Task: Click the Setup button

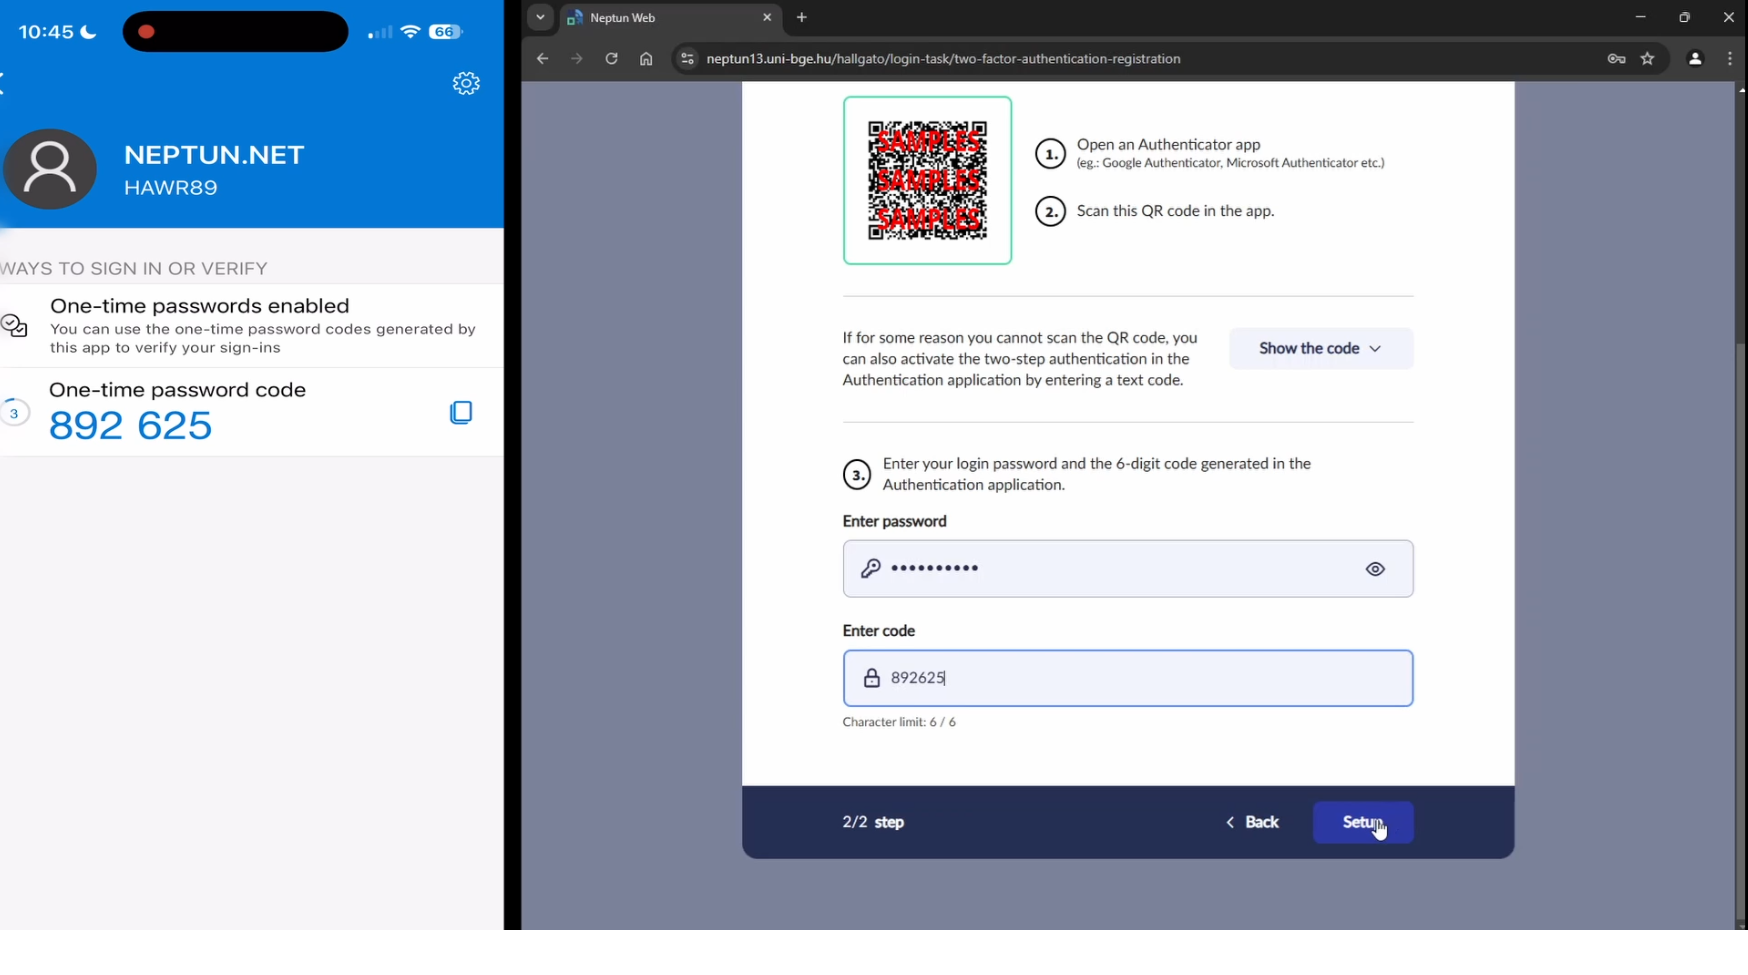Action: [1363, 822]
